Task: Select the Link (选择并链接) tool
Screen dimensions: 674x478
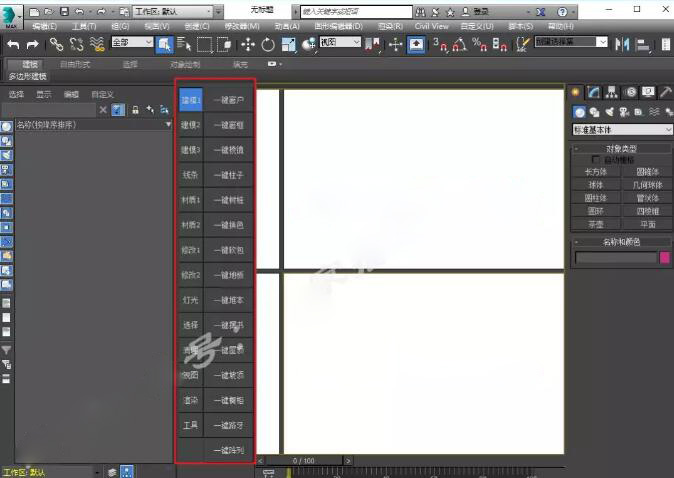Action: [x=56, y=44]
